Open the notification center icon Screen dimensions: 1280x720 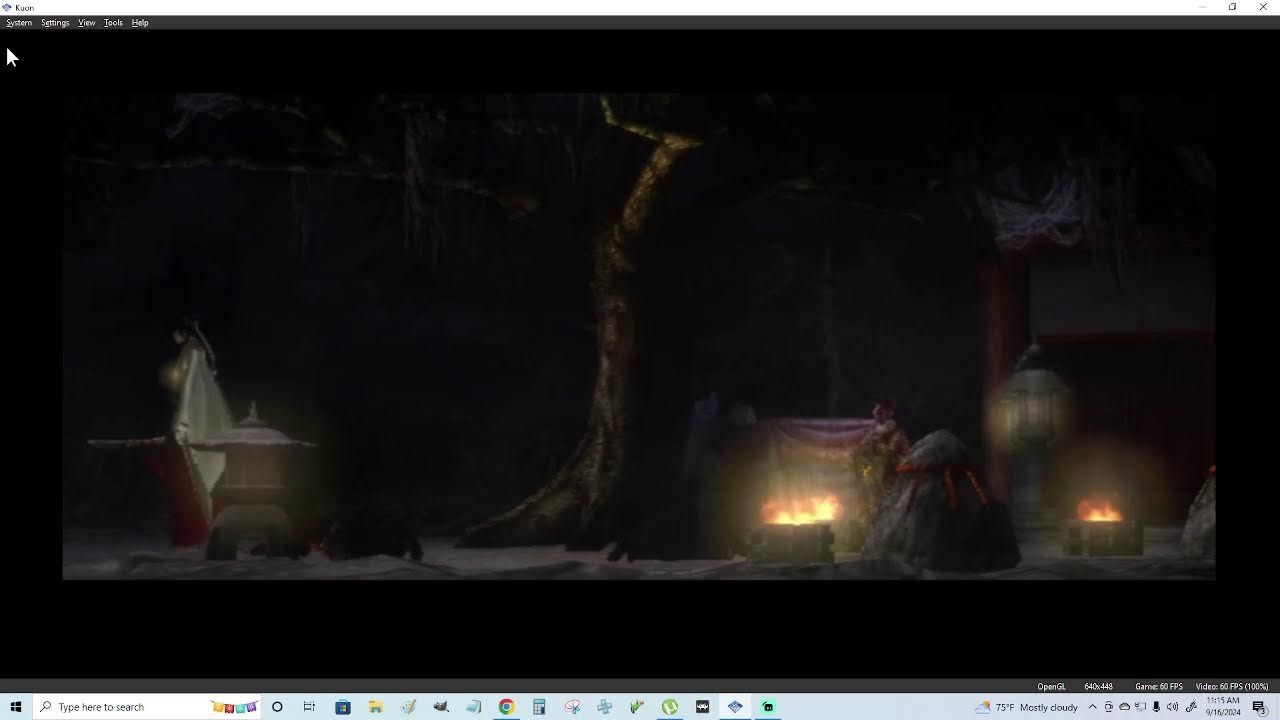1260,707
